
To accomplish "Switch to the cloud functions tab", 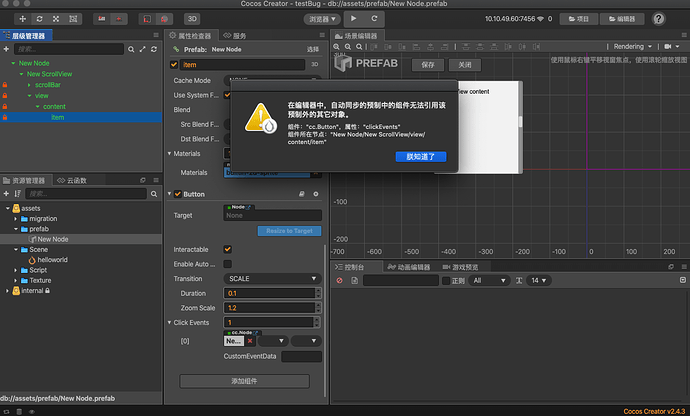I will tap(72, 180).
